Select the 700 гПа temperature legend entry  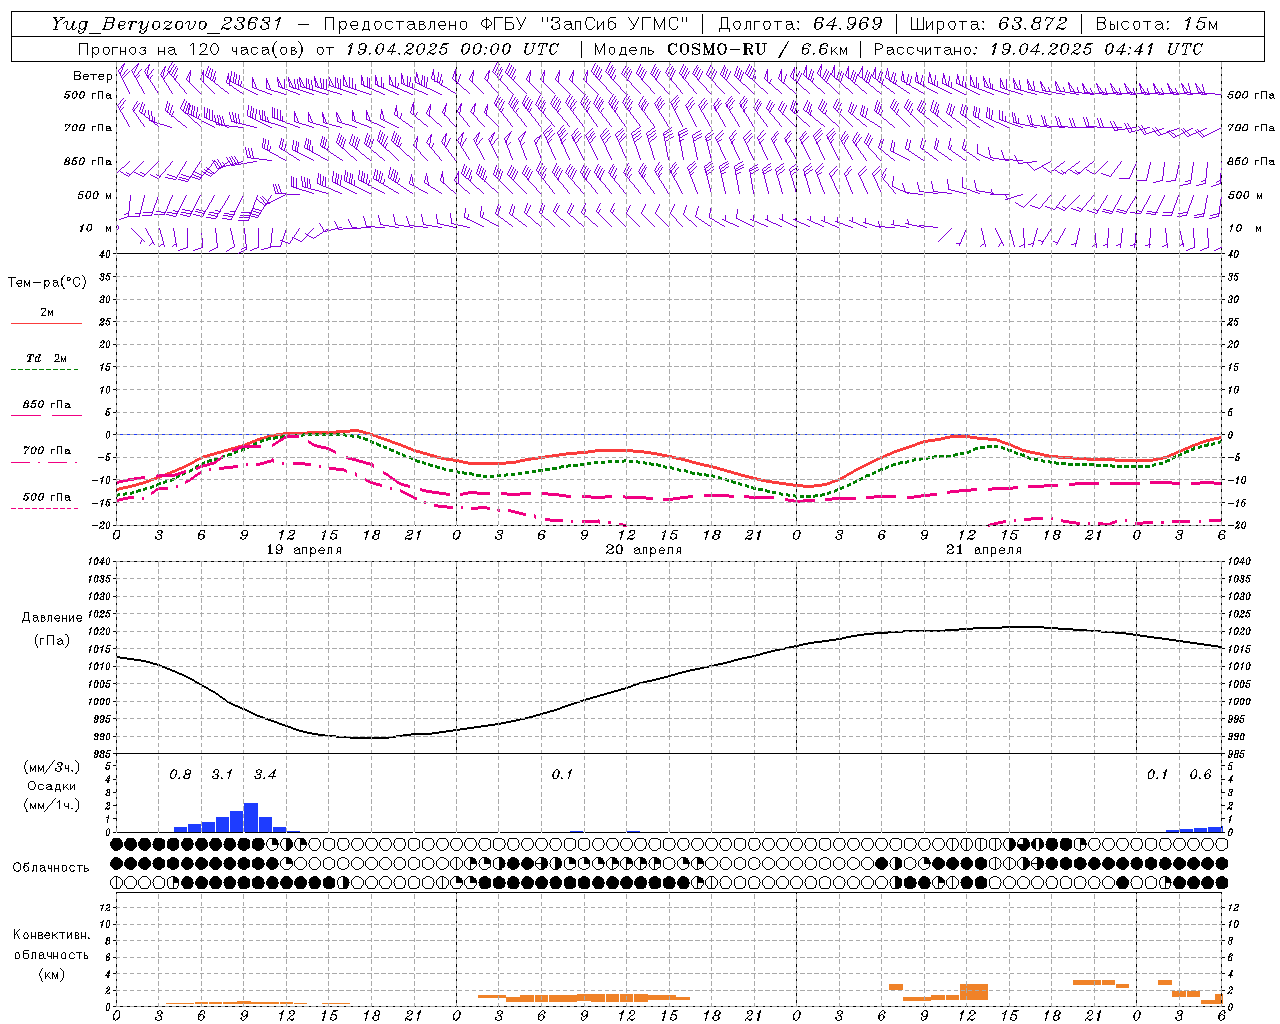point(46,451)
